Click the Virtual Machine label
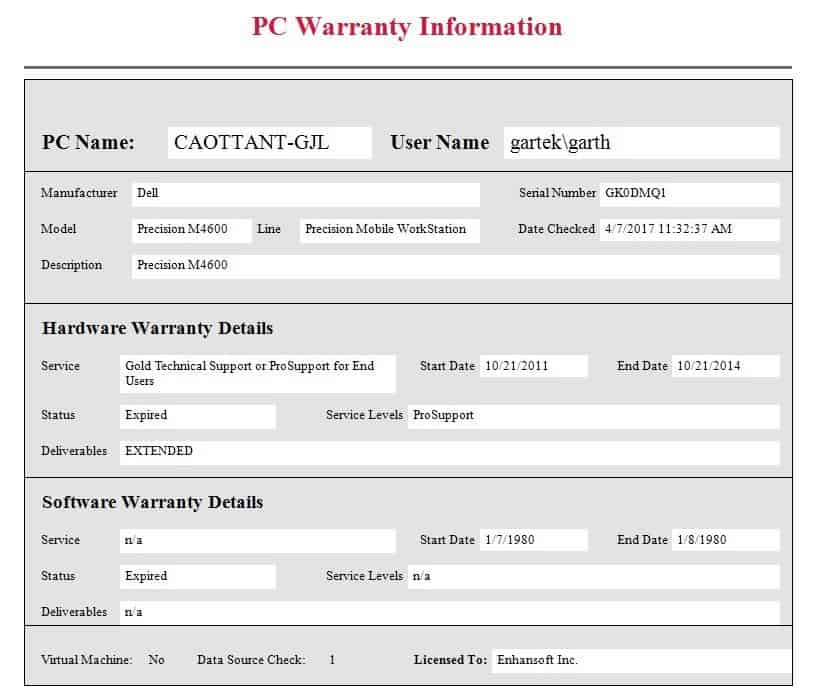The height and width of the screenshot is (696, 816). click(x=86, y=660)
